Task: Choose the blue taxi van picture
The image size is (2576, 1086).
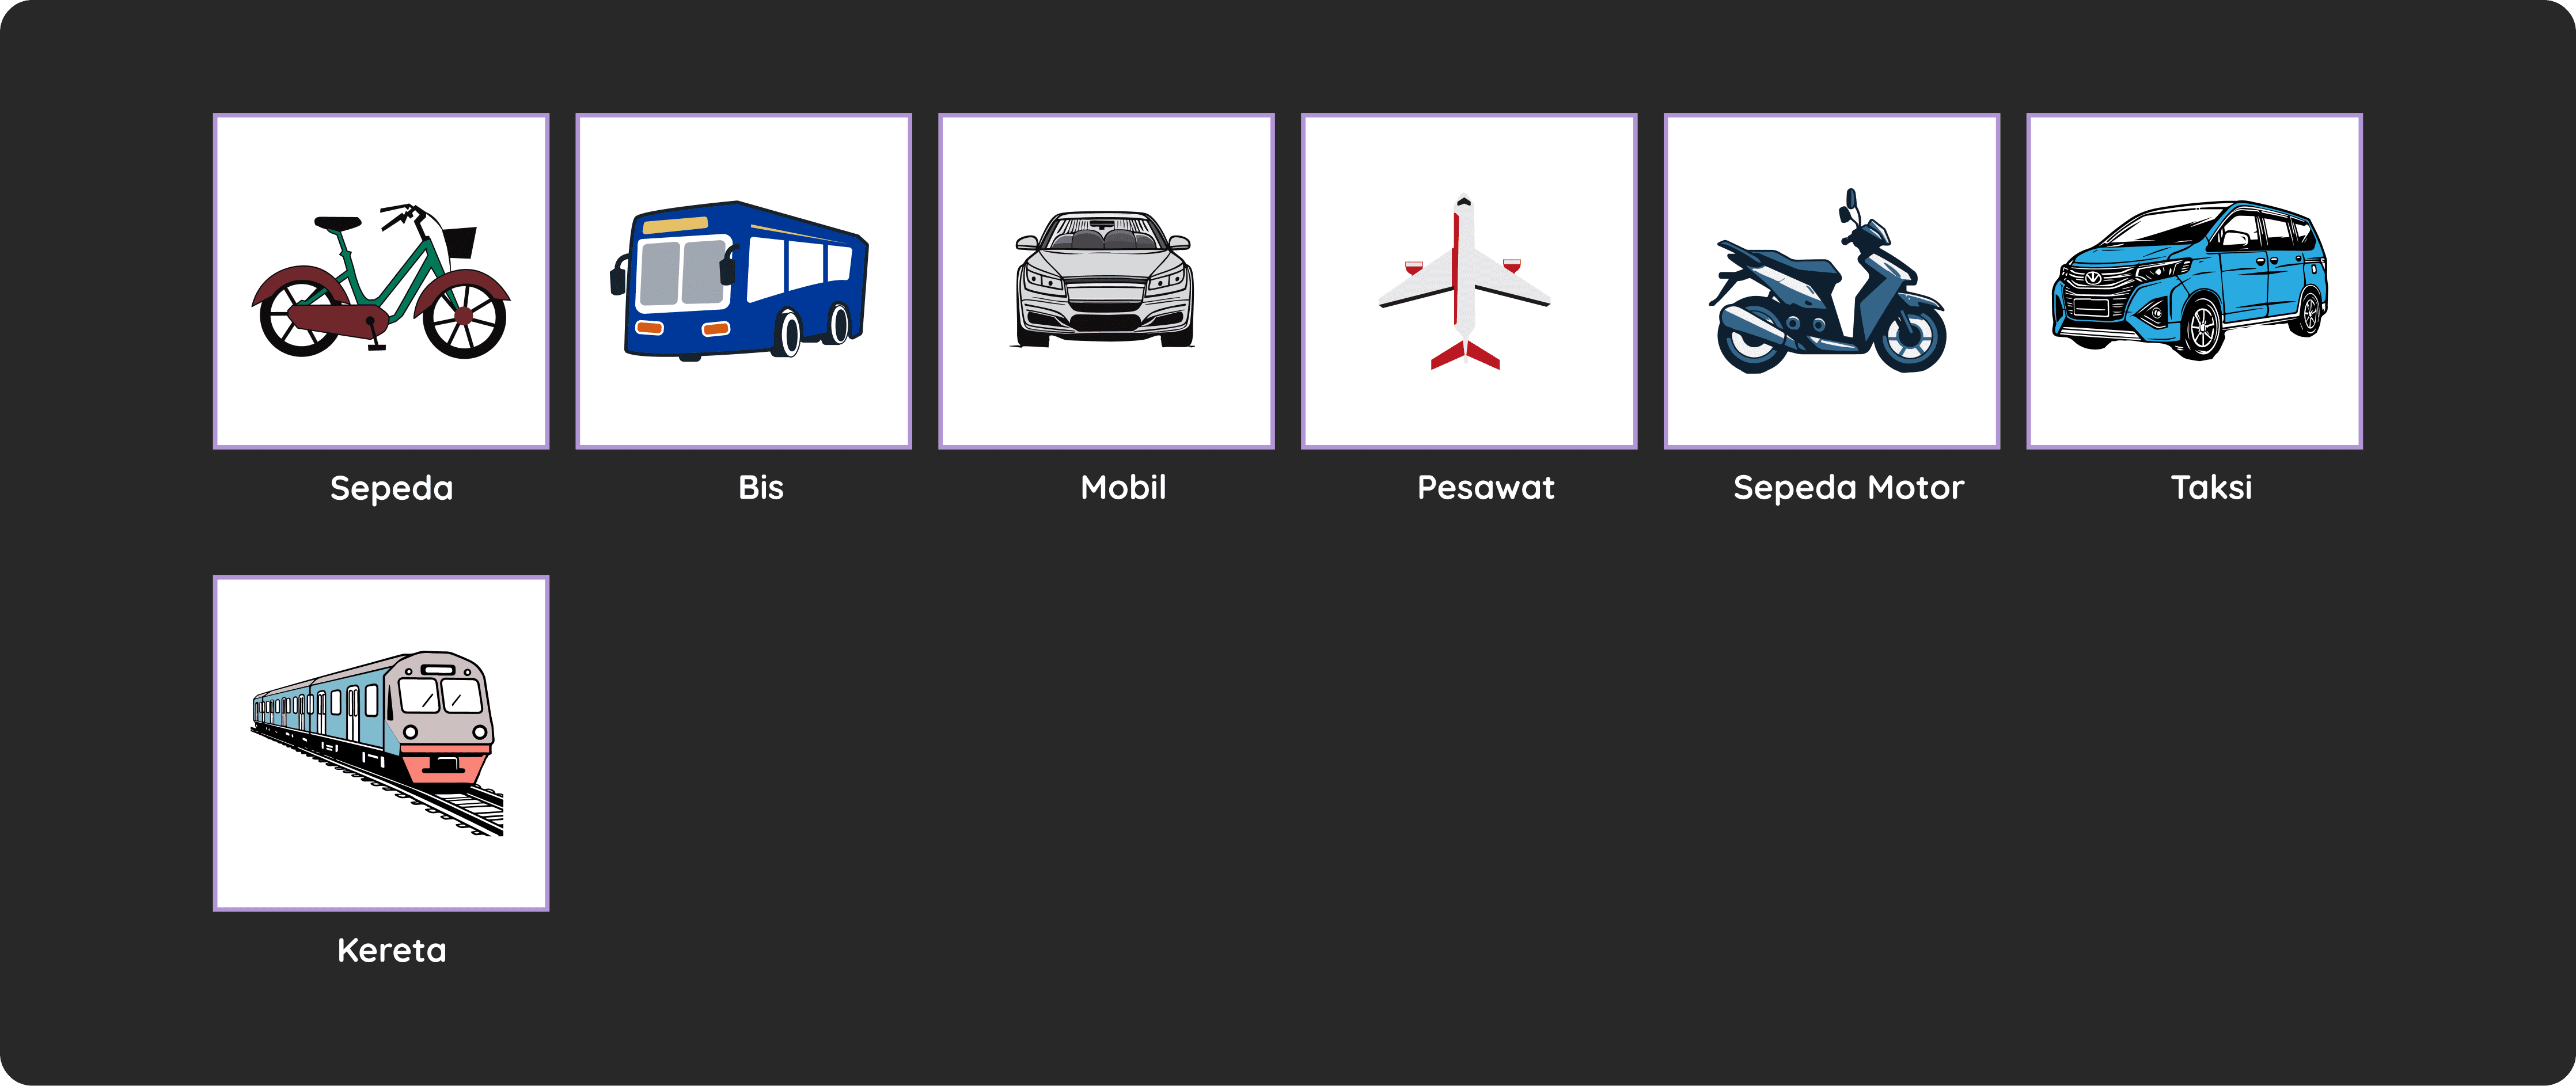Action: coord(2195,281)
